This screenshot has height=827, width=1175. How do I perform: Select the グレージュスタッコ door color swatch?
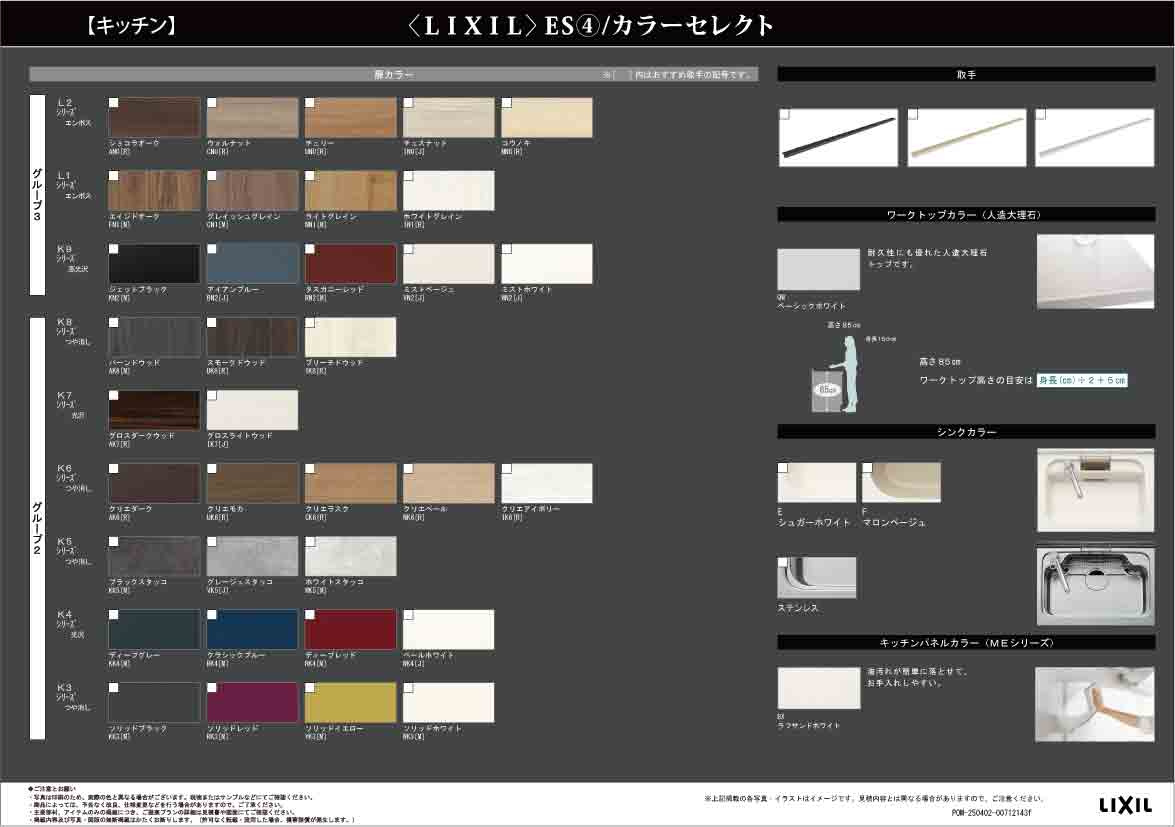click(251, 556)
